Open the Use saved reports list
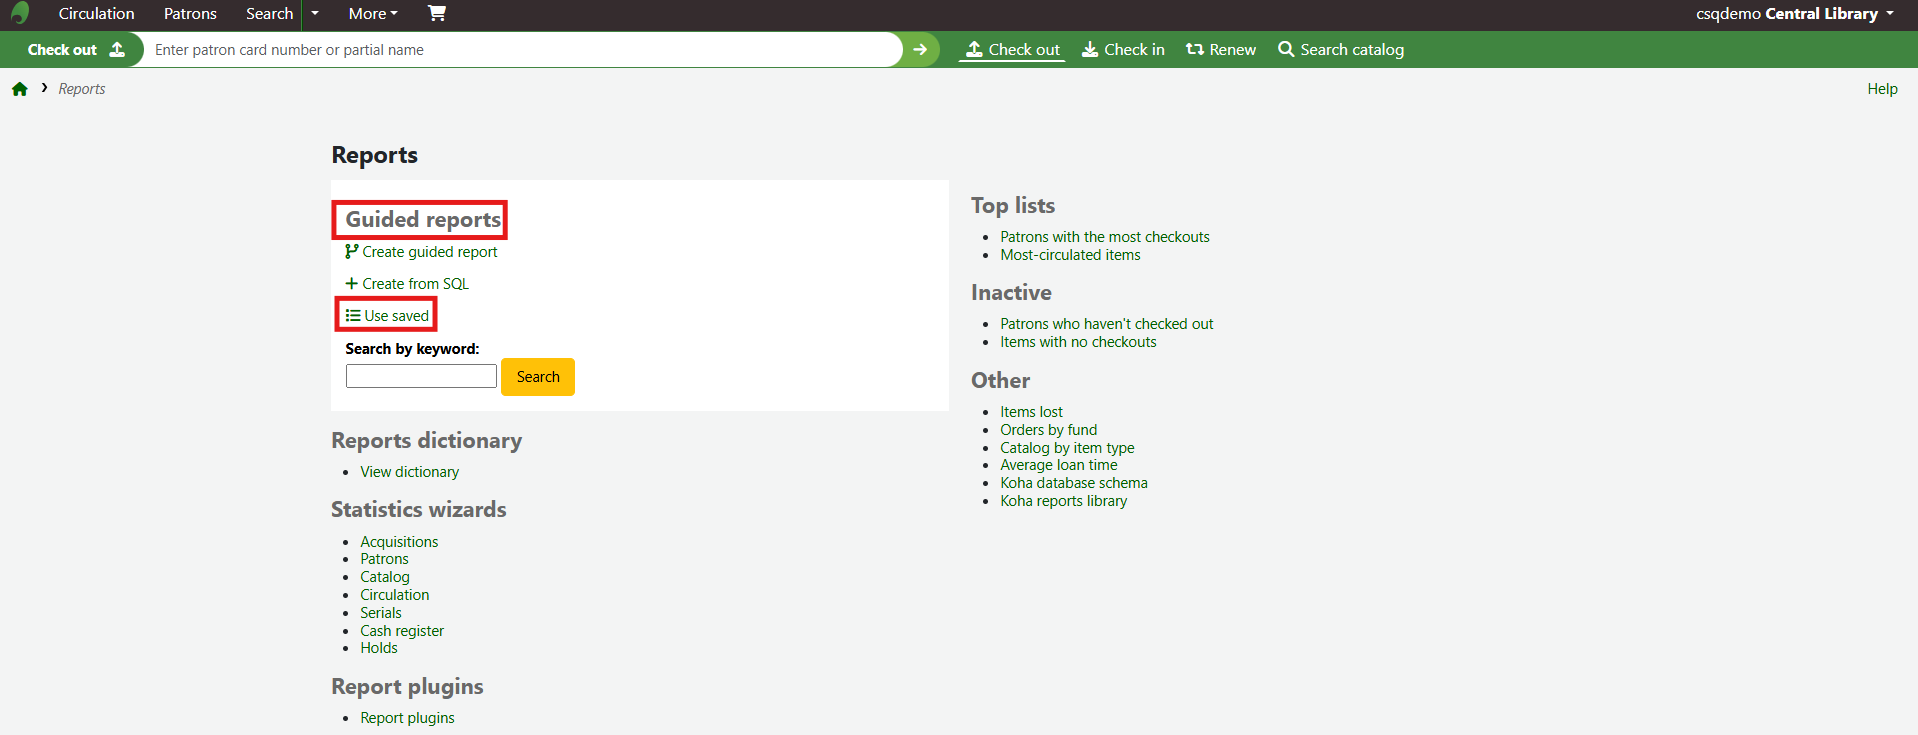Viewport: 1918px width, 735px height. (x=396, y=316)
